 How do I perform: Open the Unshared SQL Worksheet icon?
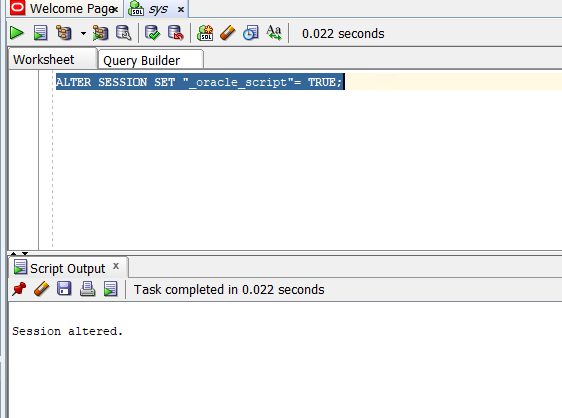click(205, 33)
